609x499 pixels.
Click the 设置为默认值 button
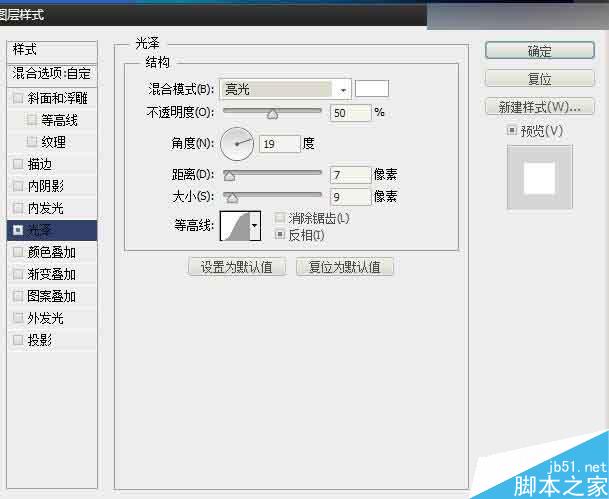[237, 267]
